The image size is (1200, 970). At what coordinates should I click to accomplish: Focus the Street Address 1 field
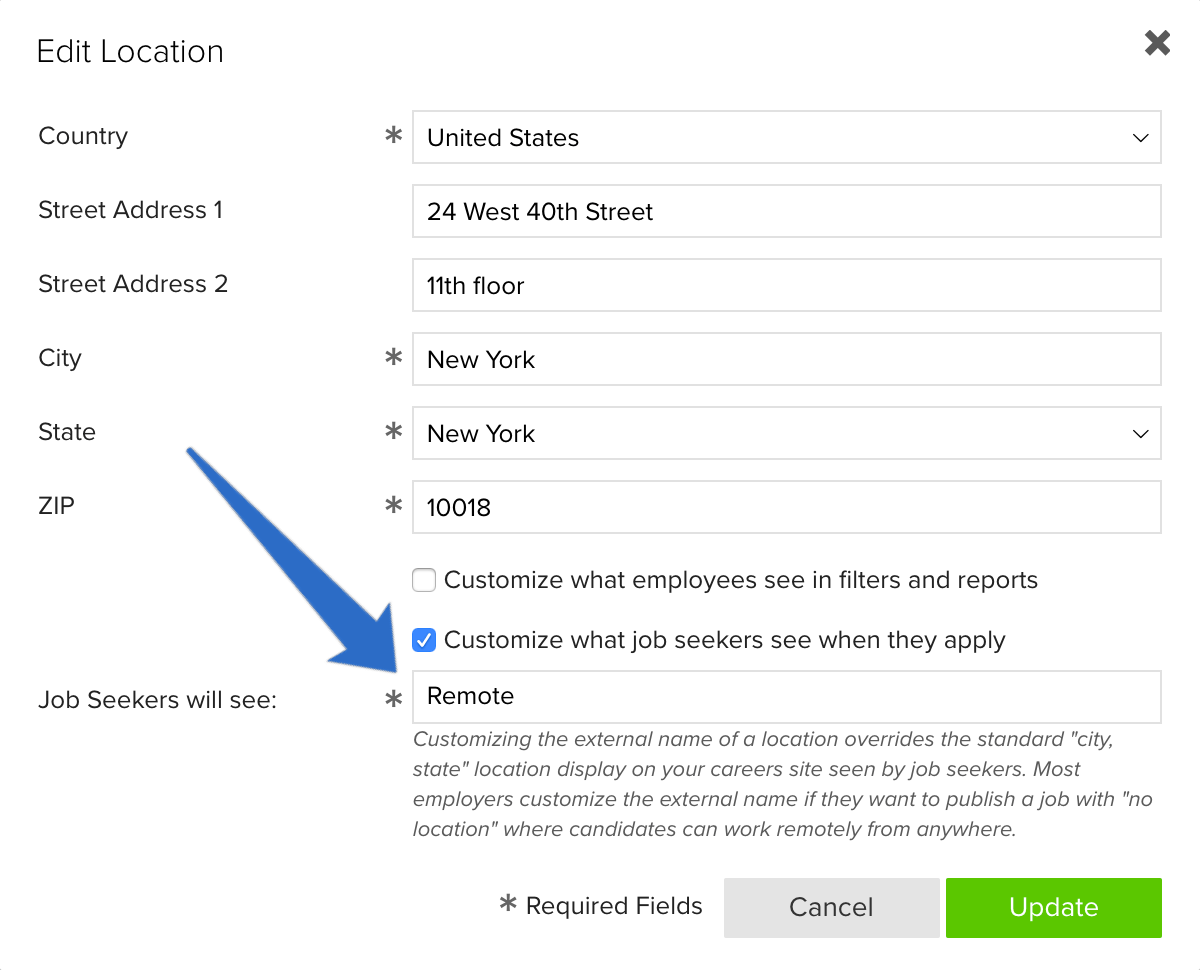coord(786,211)
